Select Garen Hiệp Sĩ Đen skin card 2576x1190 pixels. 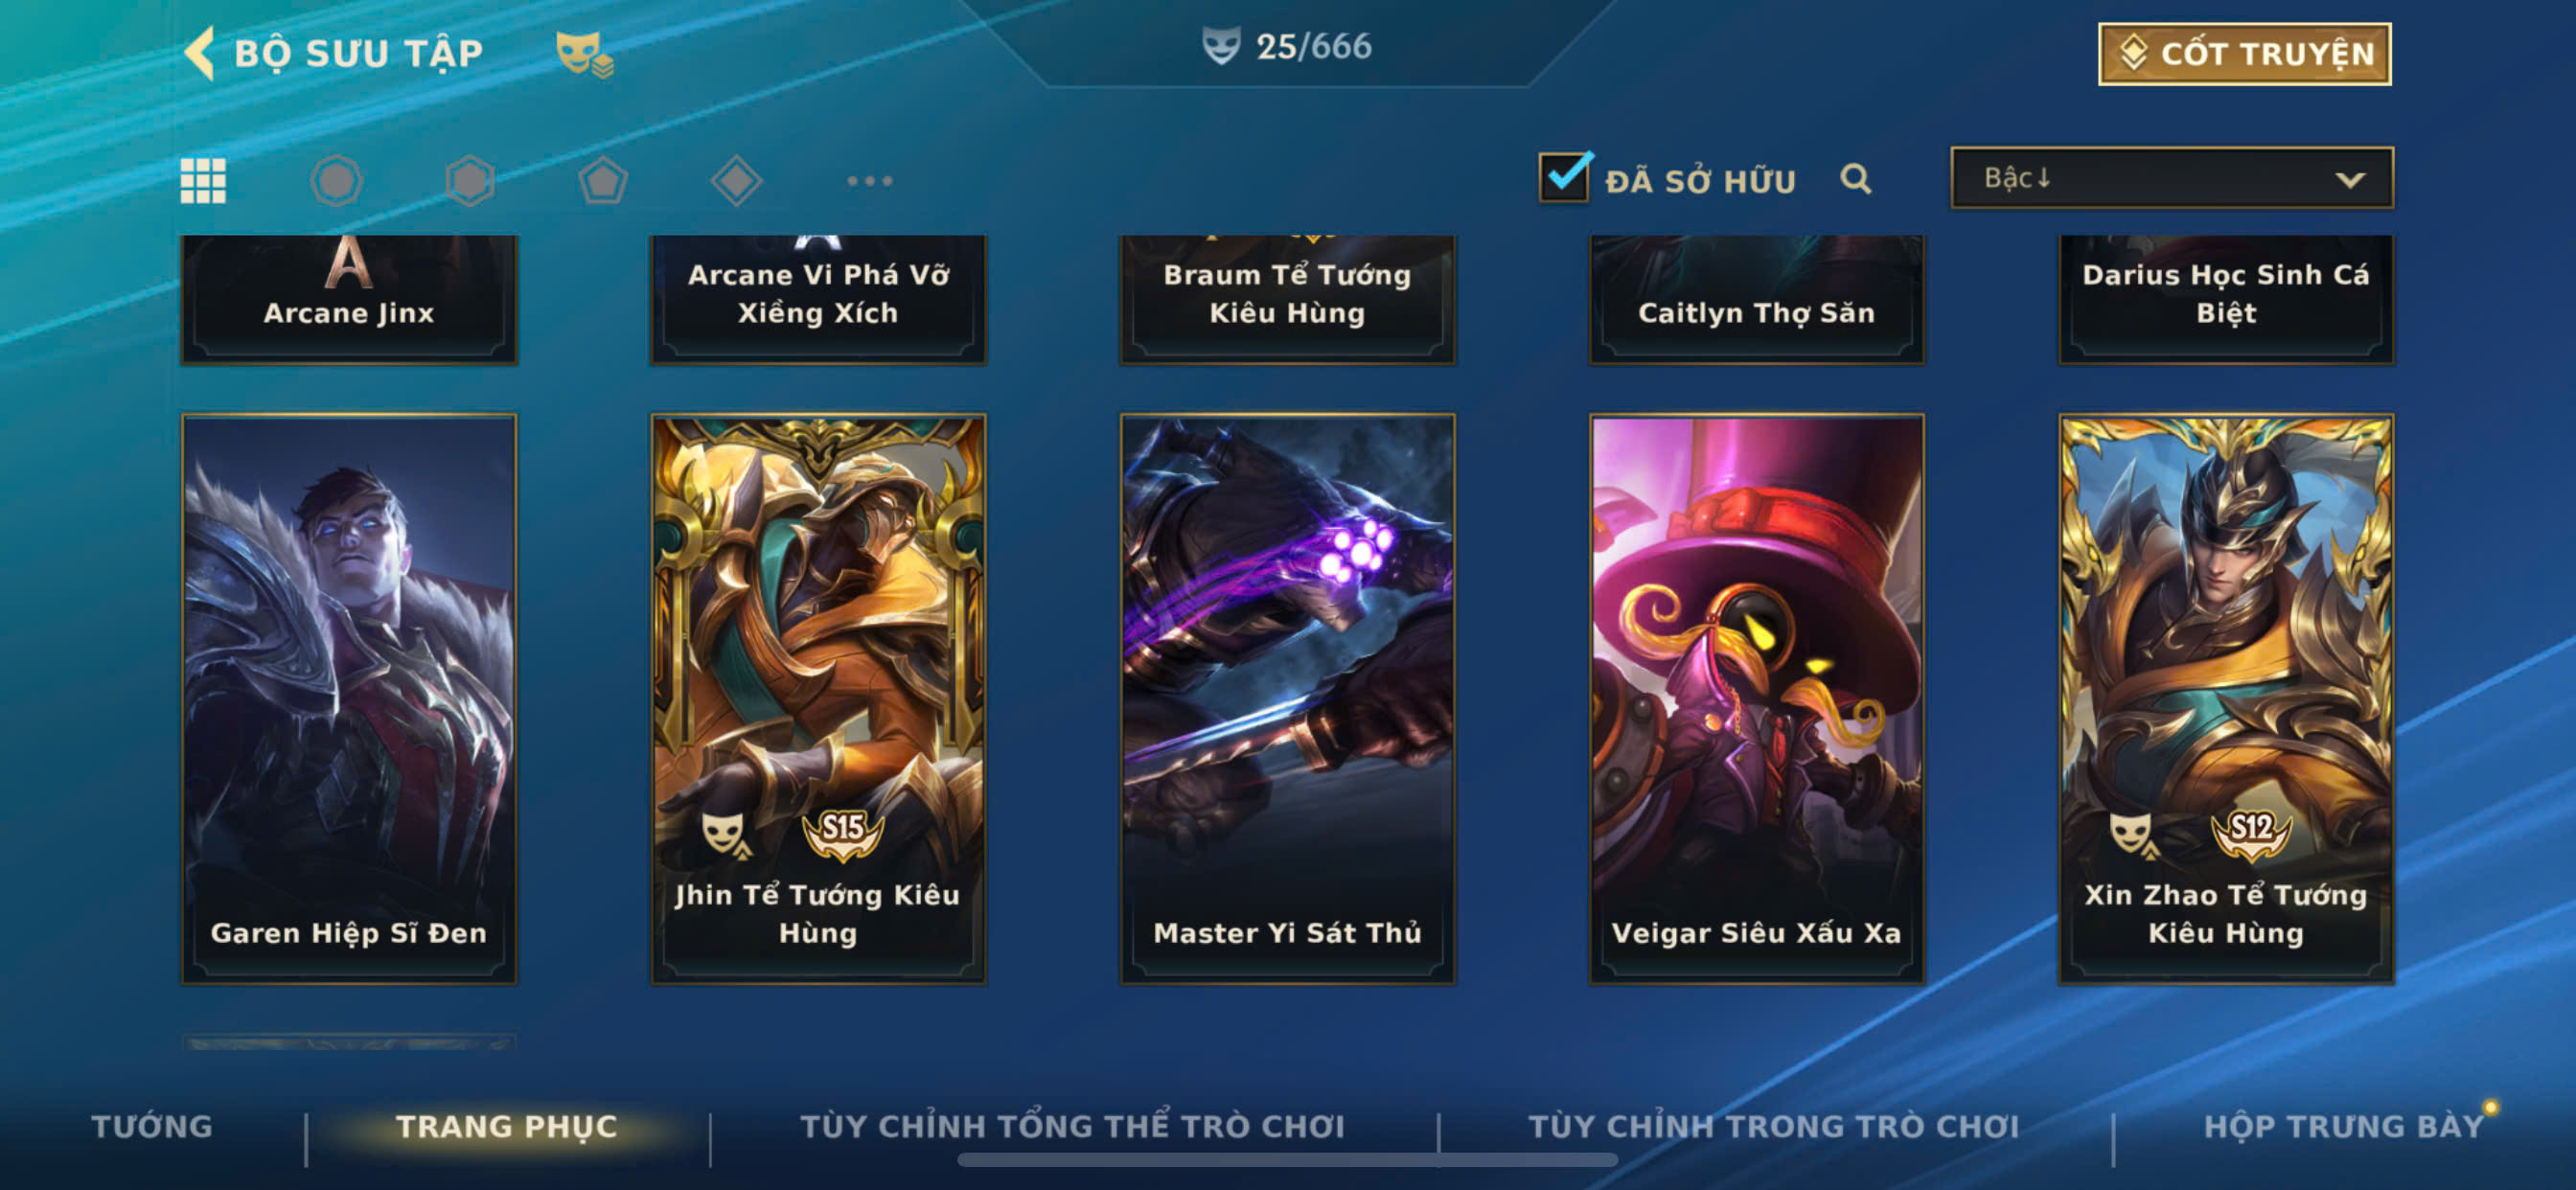(x=349, y=699)
